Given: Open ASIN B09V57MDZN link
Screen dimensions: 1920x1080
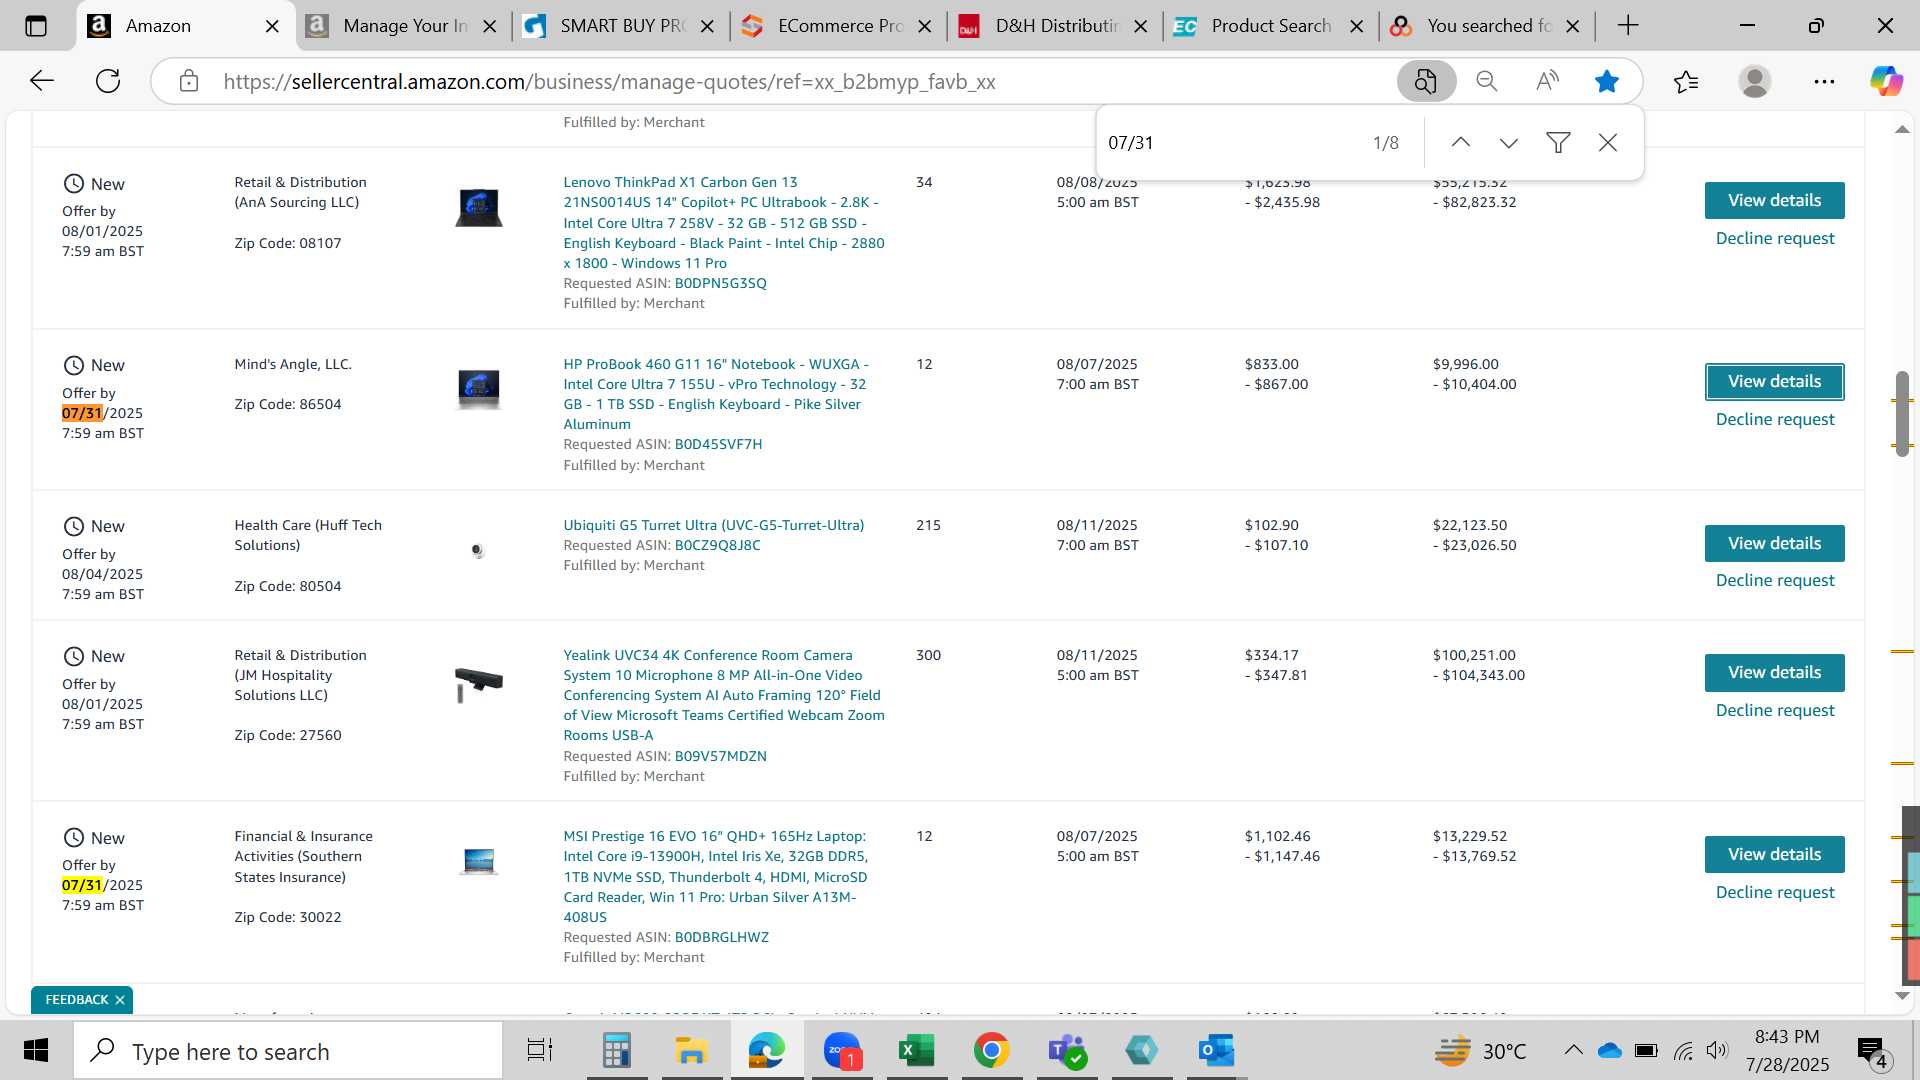Looking at the screenshot, I should (720, 756).
